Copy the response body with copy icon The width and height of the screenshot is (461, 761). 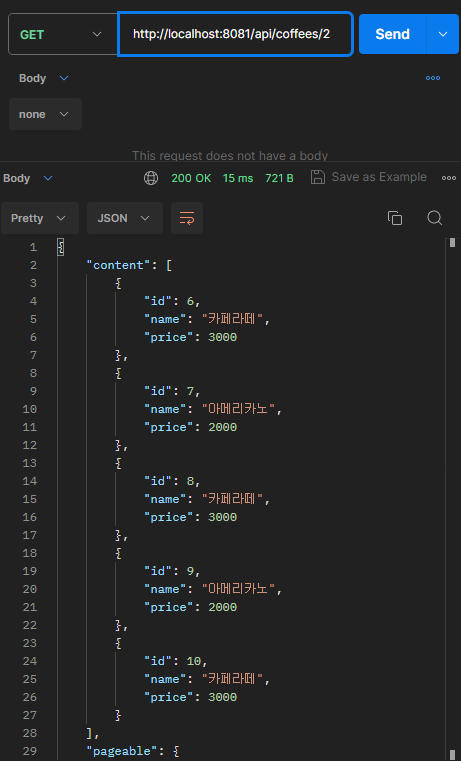pos(395,218)
